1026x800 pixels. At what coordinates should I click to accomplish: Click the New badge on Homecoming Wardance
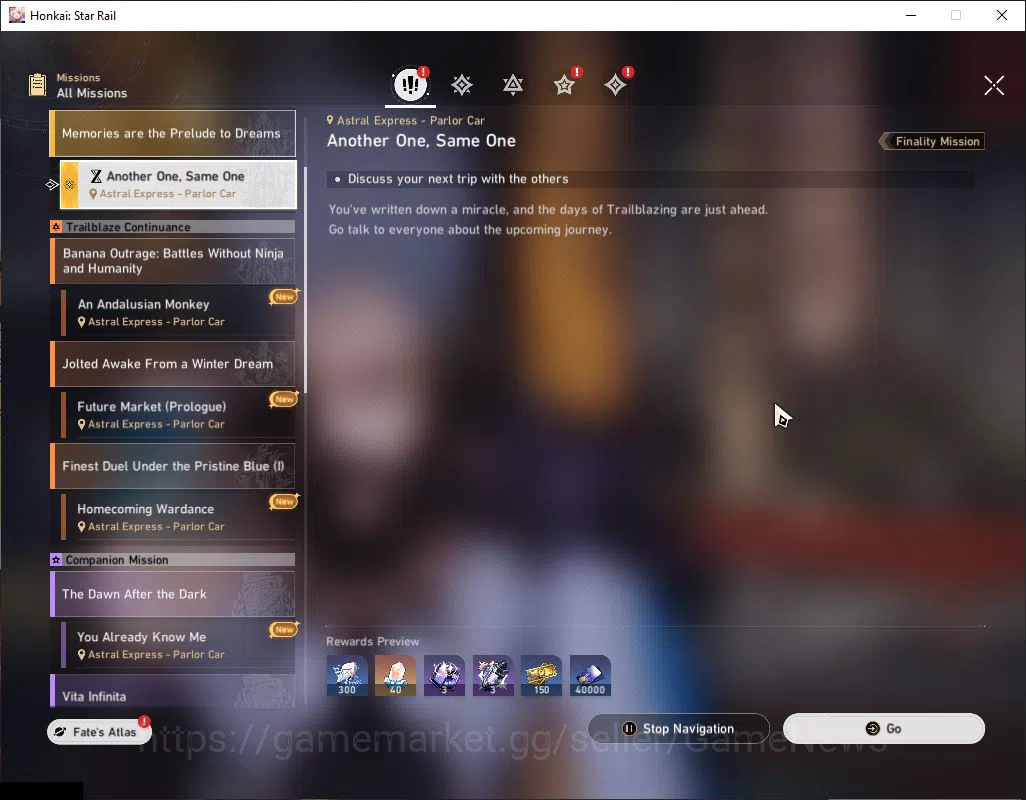click(x=284, y=502)
